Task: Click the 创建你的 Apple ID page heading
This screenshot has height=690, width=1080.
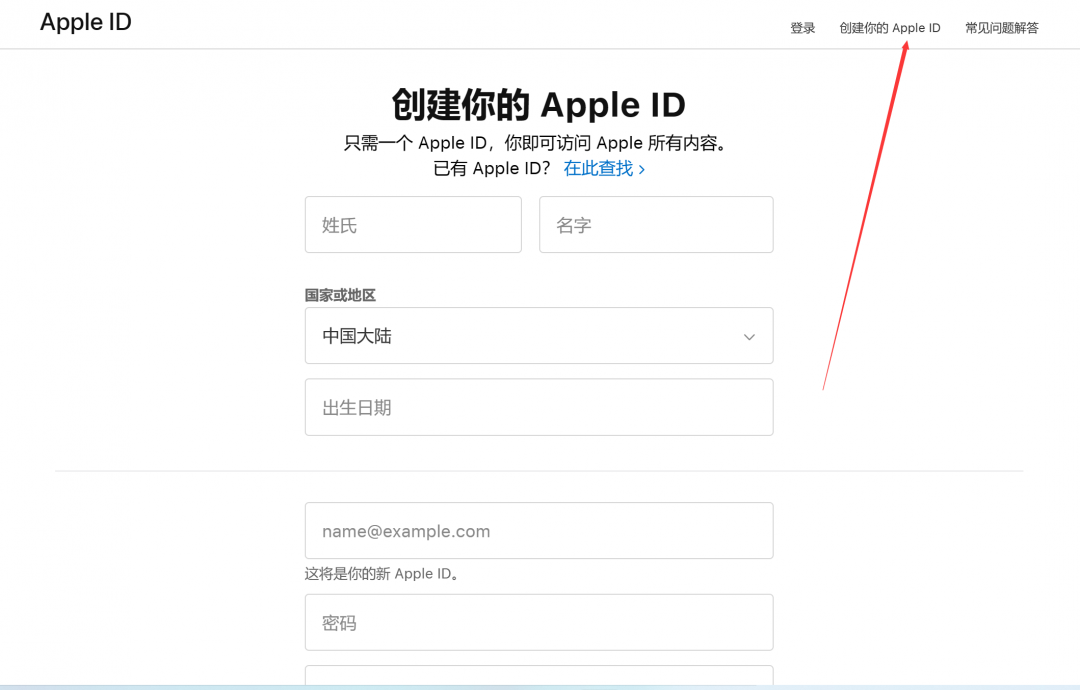Action: pos(539,105)
